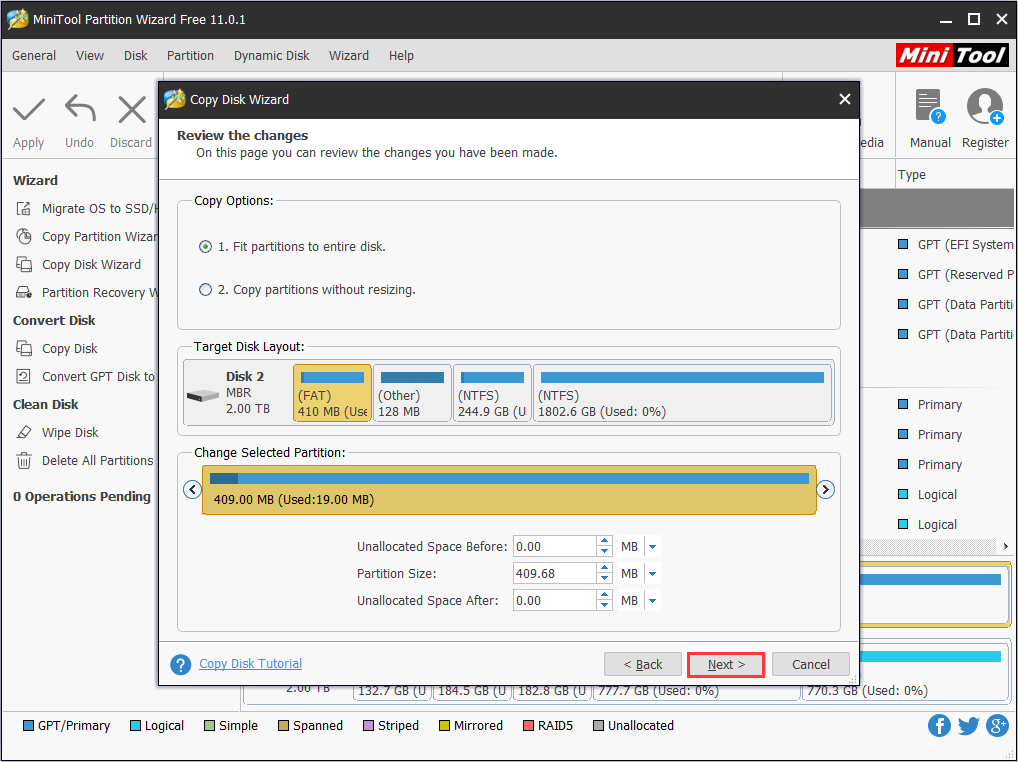Click the yellow partition resize slider bar
Viewport: 1018px width, 762px height.
508,489
